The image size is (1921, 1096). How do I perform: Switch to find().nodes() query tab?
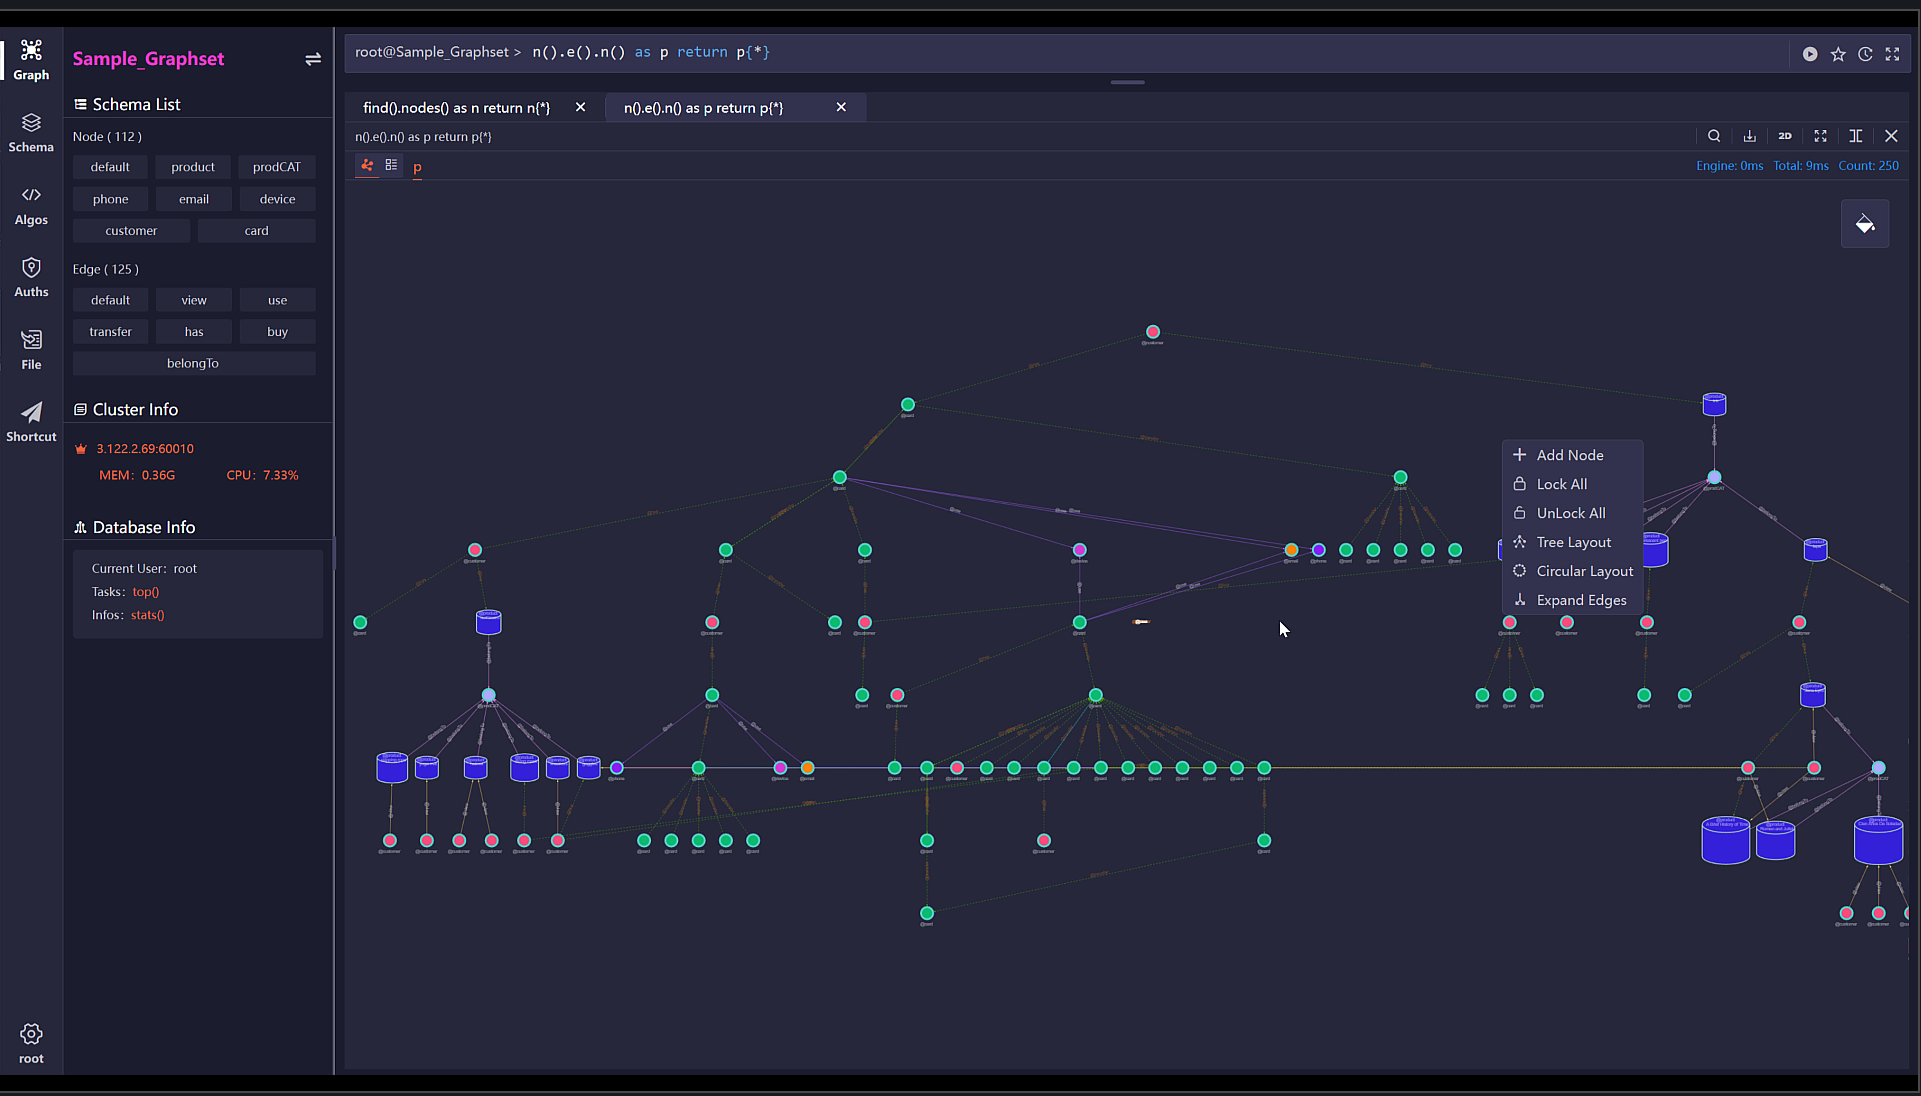pos(457,108)
